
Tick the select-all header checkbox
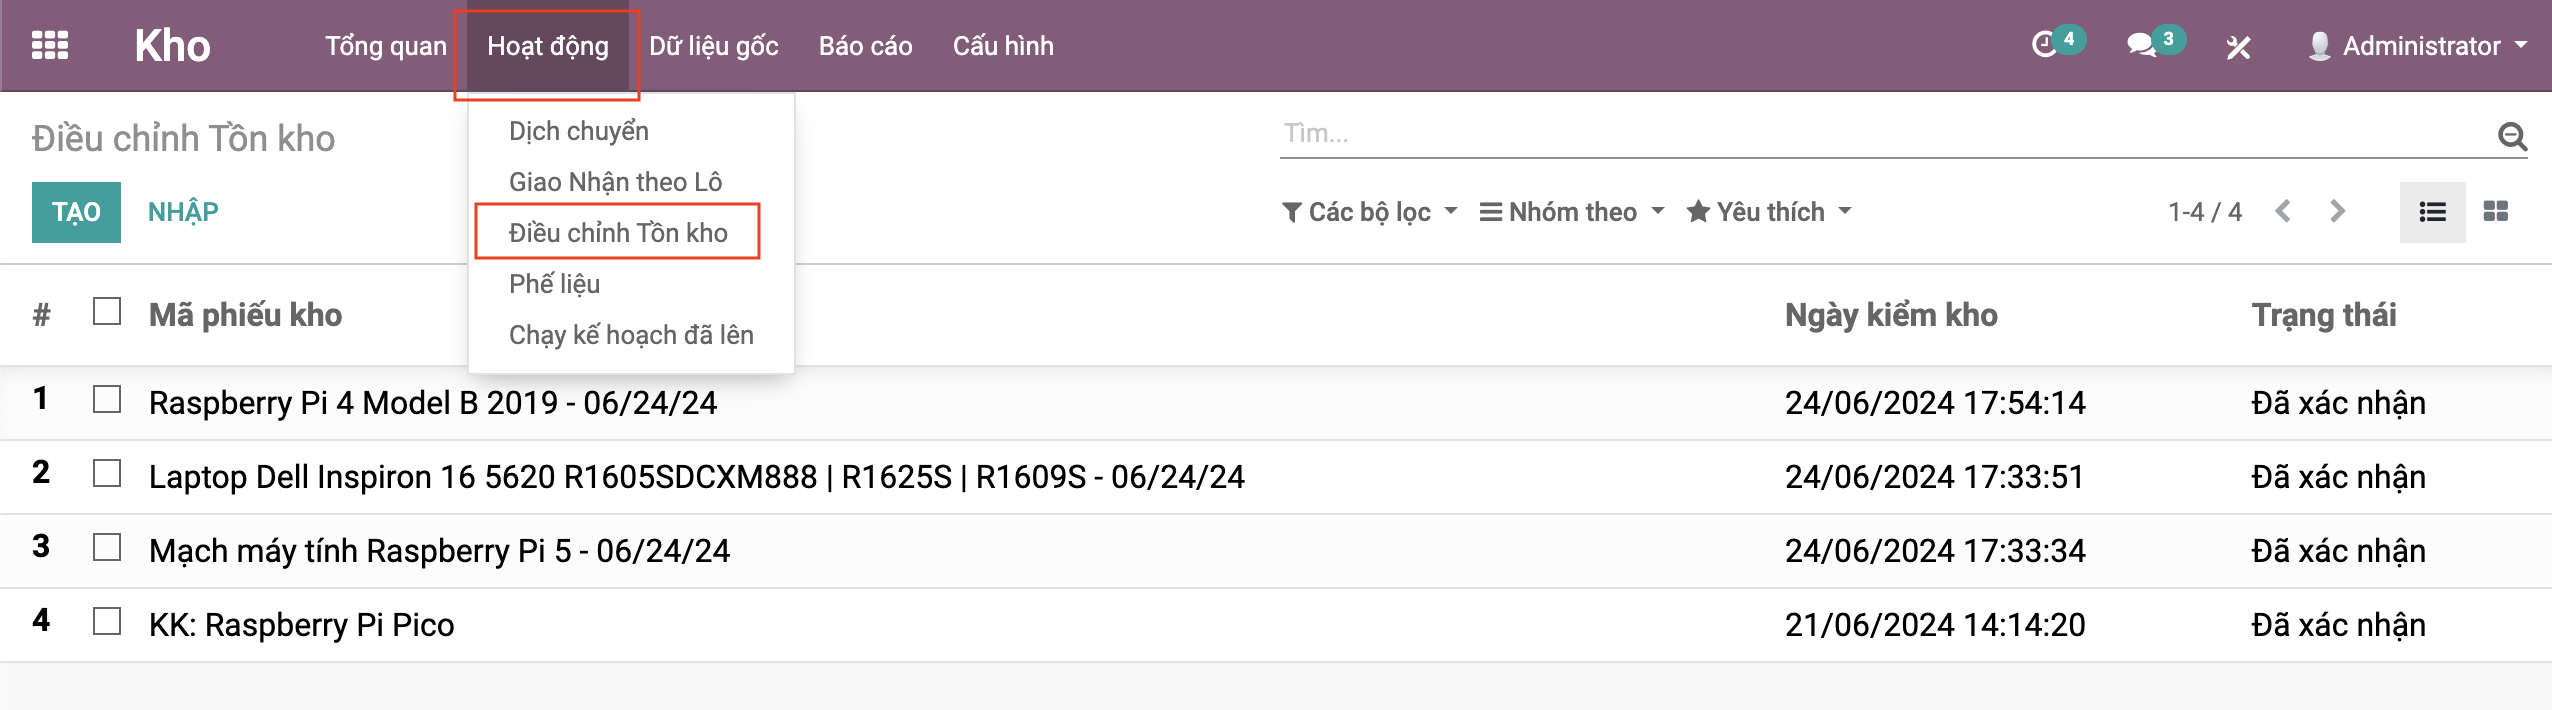pyautogui.click(x=107, y=312)
